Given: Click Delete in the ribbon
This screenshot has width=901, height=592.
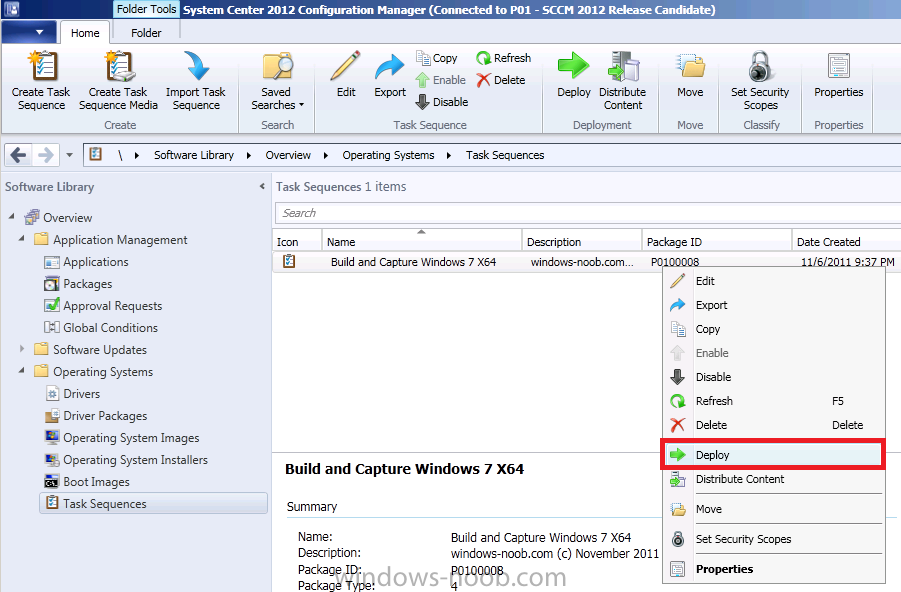Looking at the screenshot, I should point(501,80).
